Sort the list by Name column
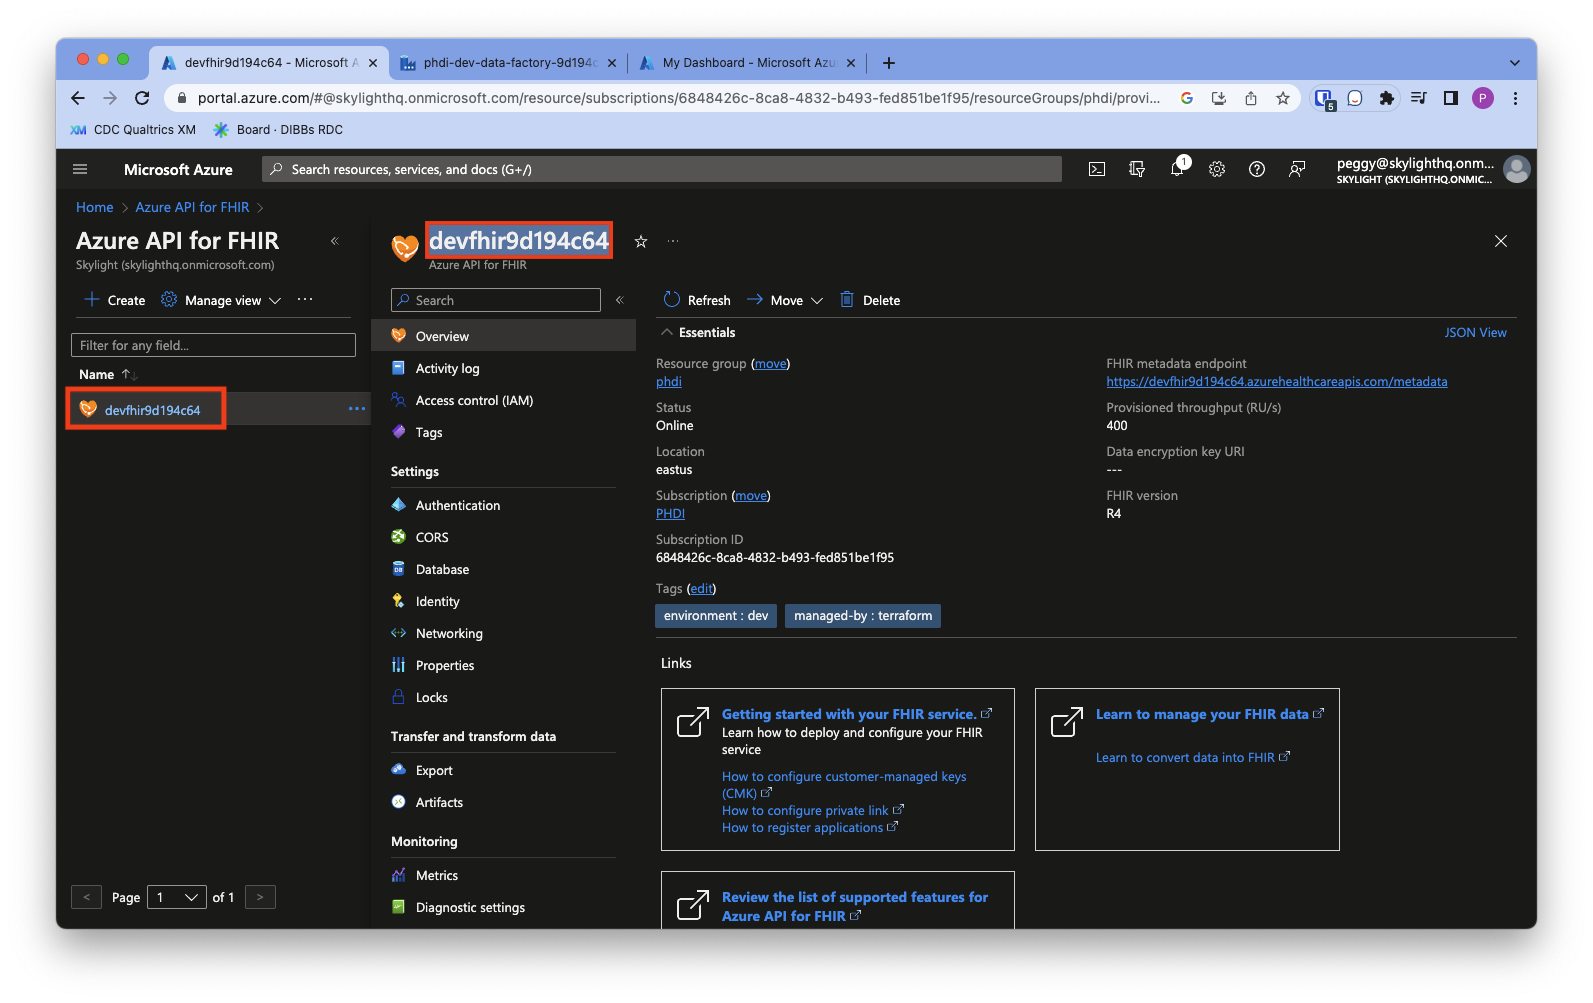The image size is (1593, 1003). click(x=108, y=374)
